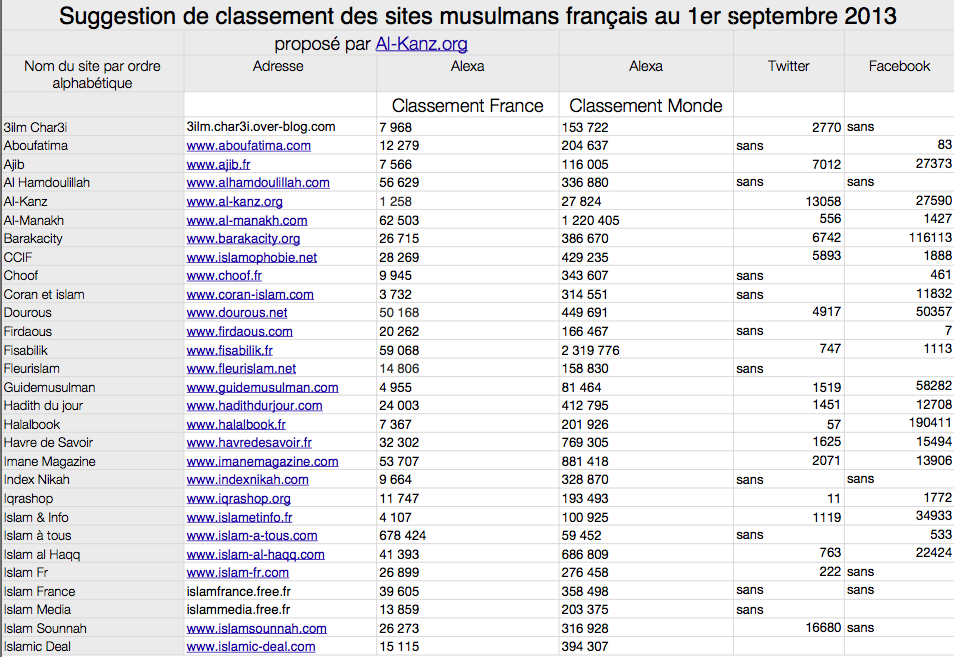This screenshot has height=657, width=954.
Task: Click the spreadsheet title heading
Action: (x=478, y=16)
